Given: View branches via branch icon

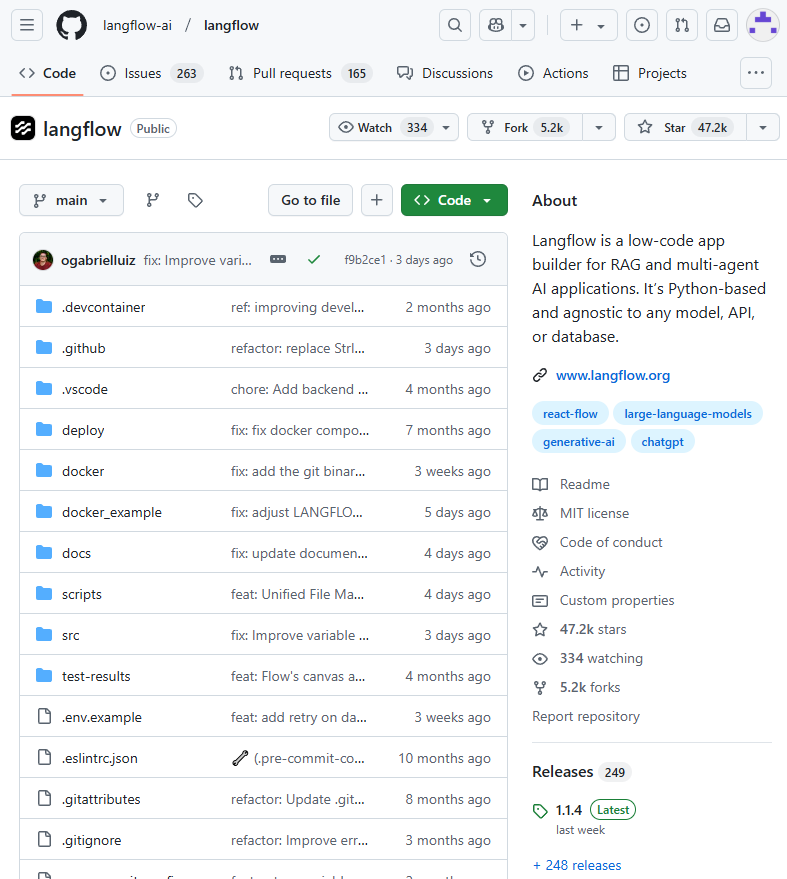Looking at the screenshot, I should 152,200.
